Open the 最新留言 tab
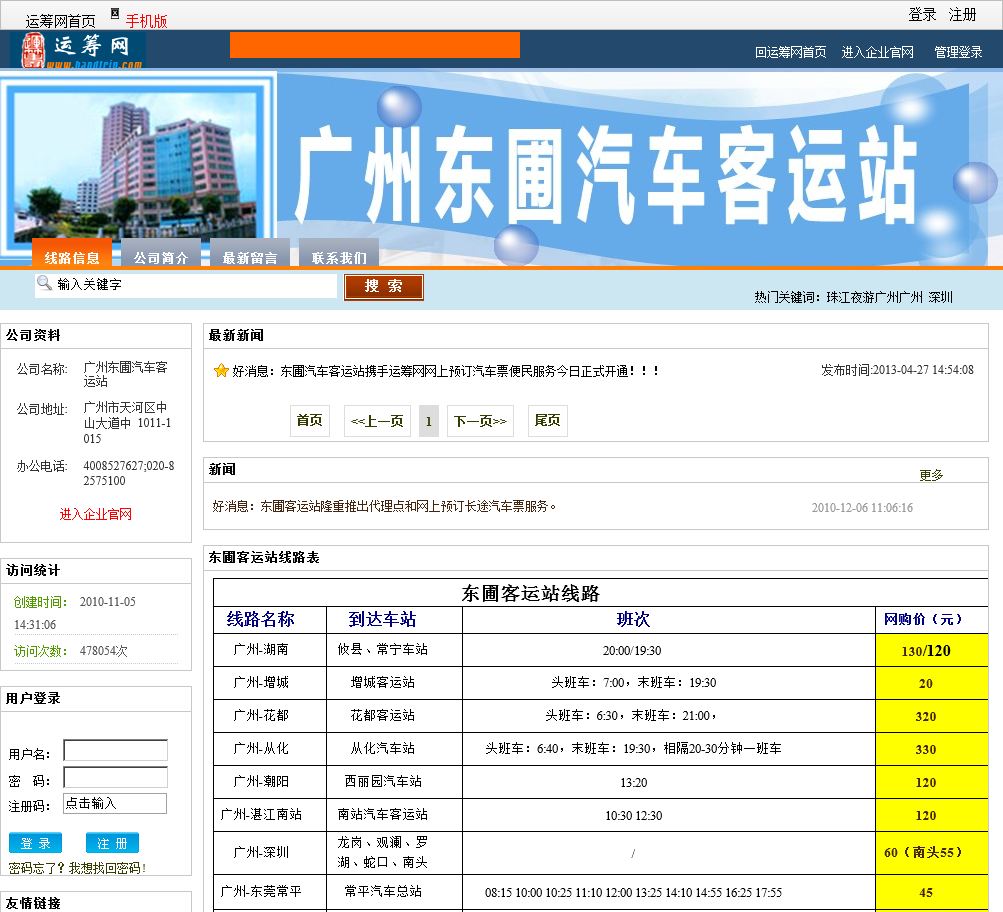The height and width of the screenshot is (912, 1003). coord(250,256)
